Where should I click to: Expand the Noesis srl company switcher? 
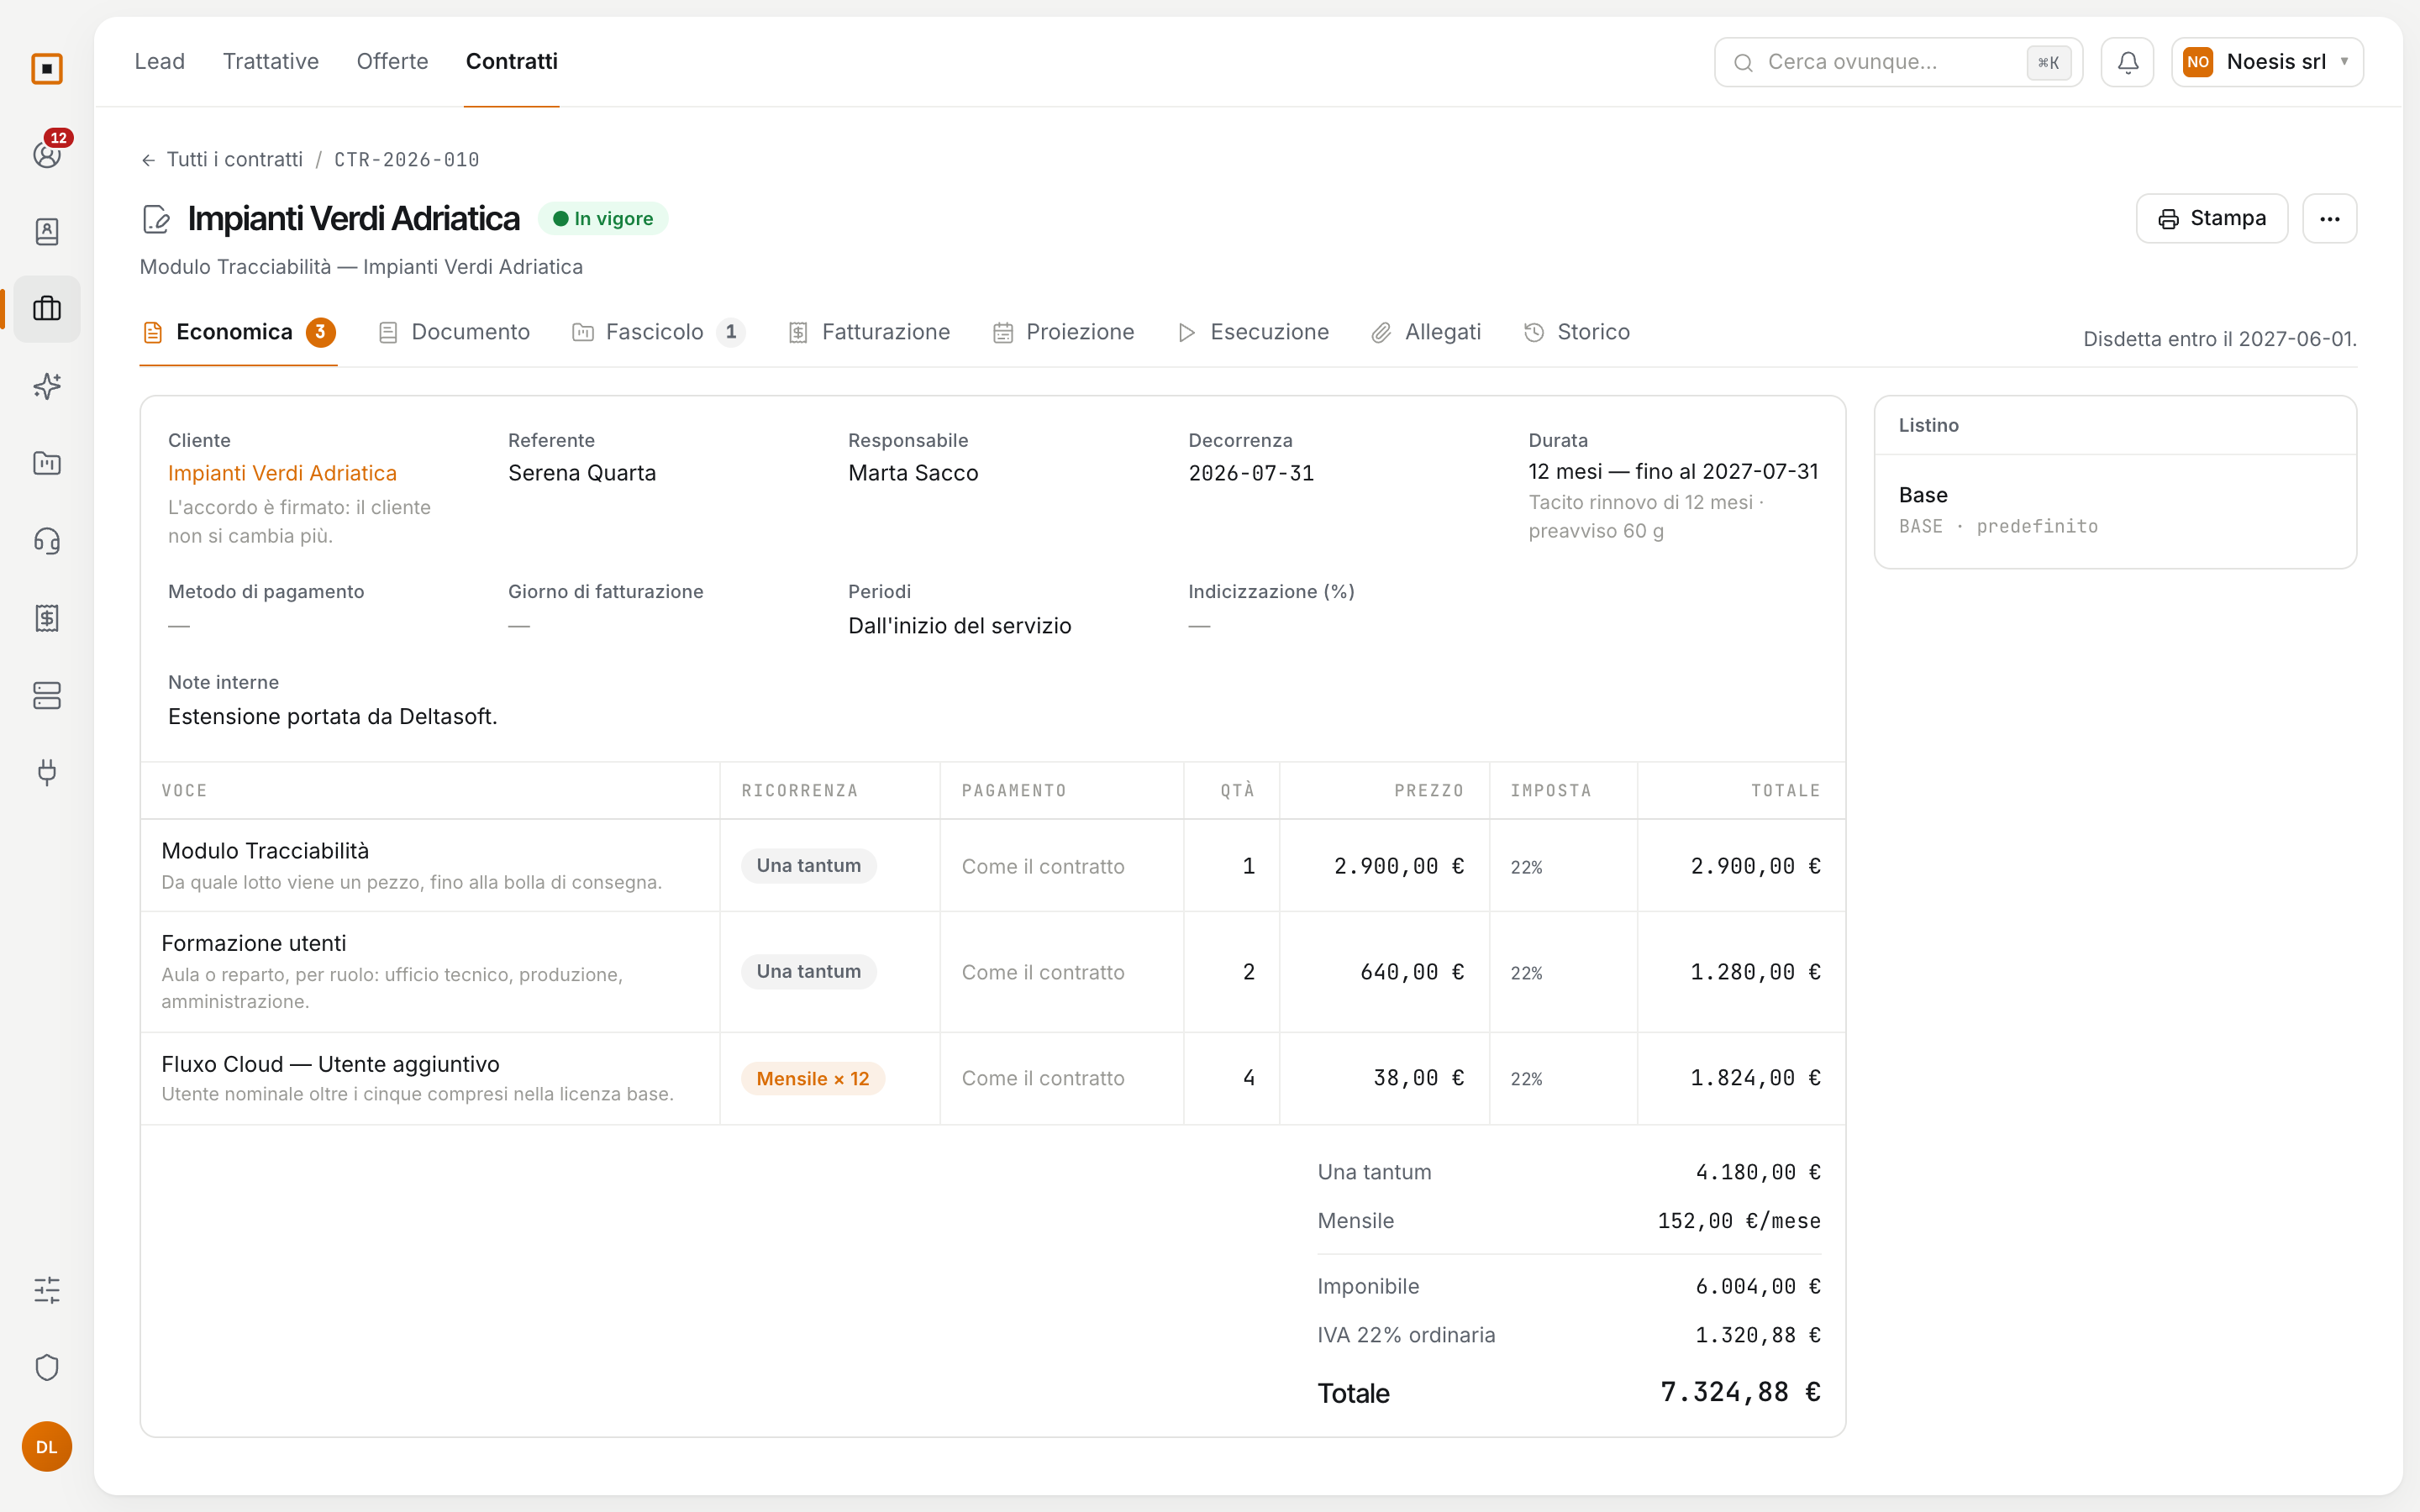[2266, 62]
